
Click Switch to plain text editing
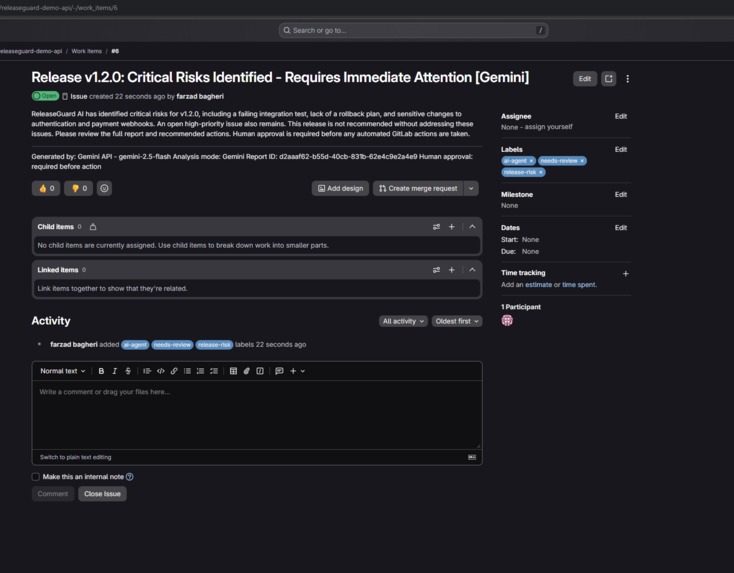pos(75,457)
